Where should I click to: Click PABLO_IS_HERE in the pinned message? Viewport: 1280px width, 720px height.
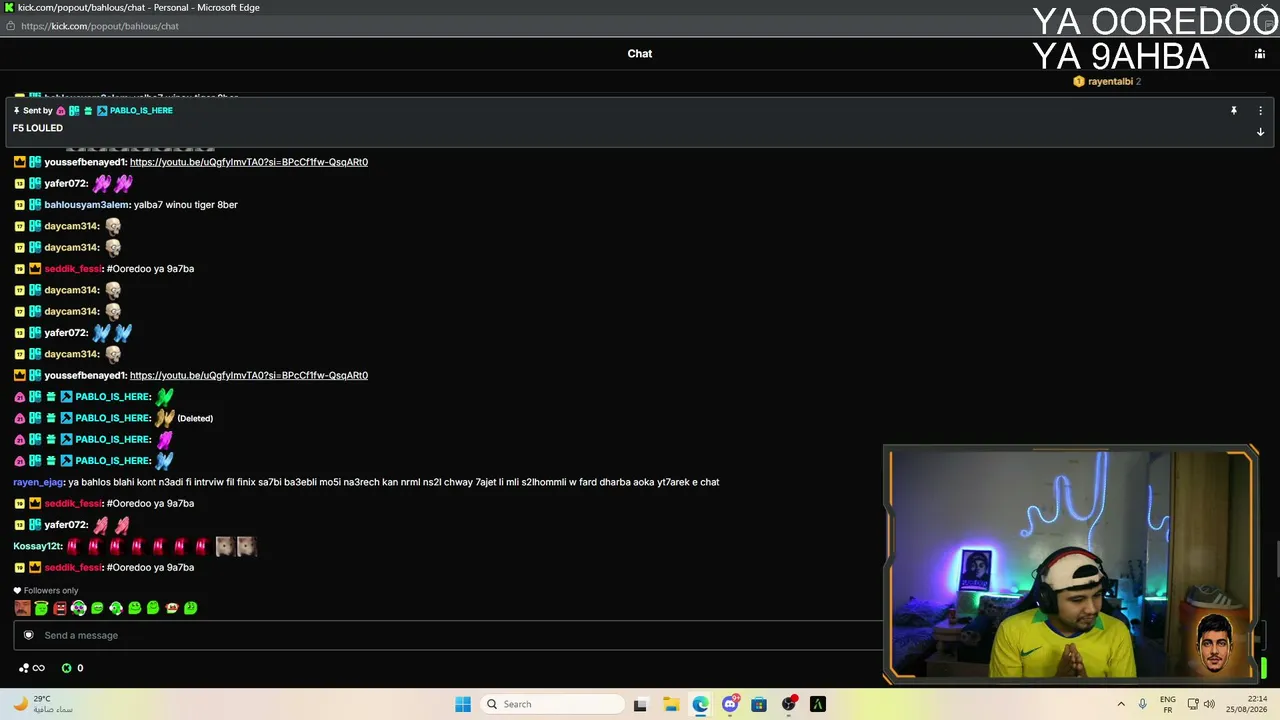141,111
